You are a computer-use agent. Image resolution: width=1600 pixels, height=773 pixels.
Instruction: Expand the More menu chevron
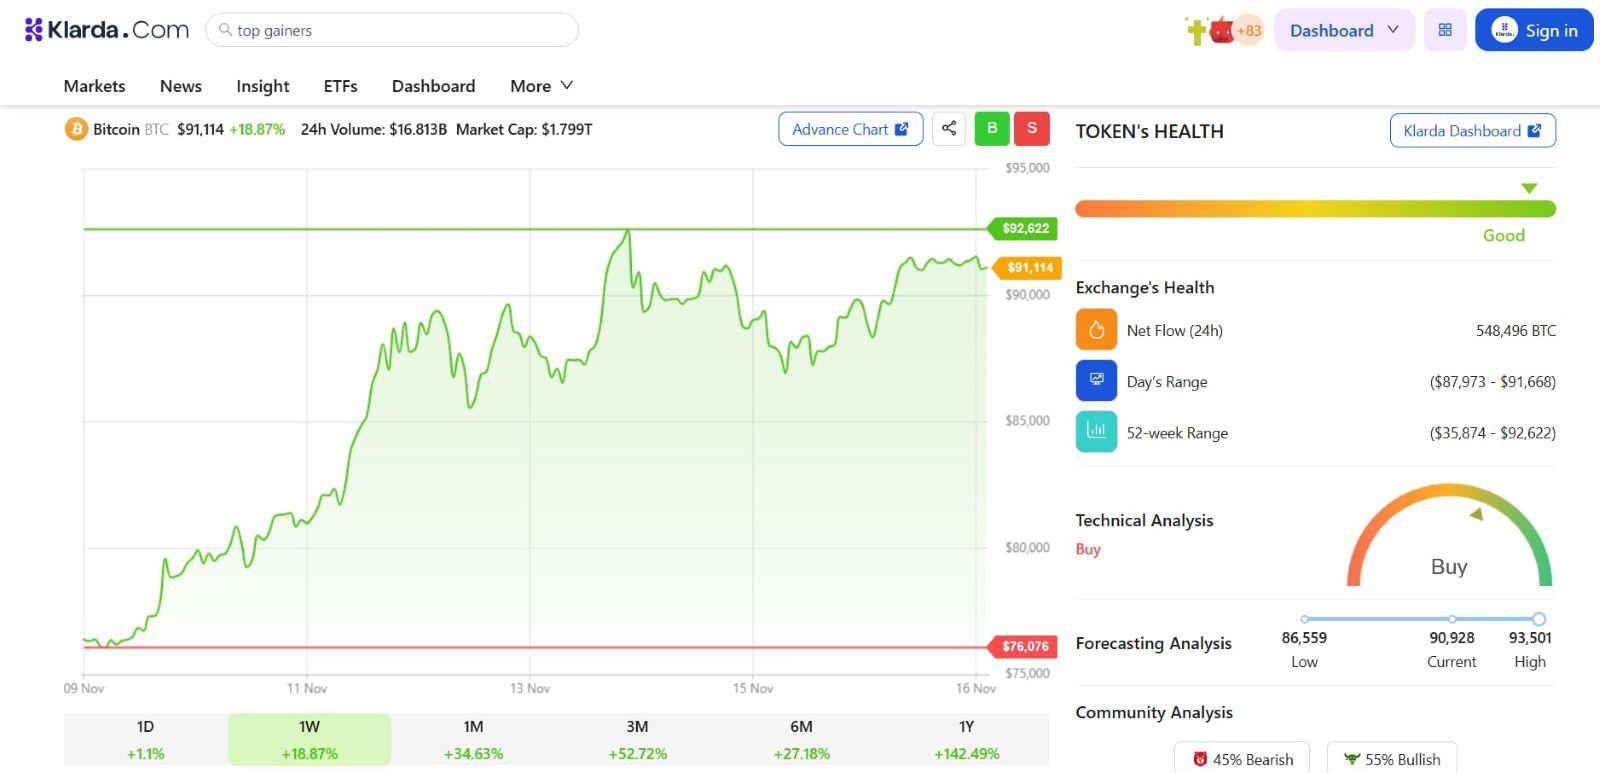coord(567,85)
